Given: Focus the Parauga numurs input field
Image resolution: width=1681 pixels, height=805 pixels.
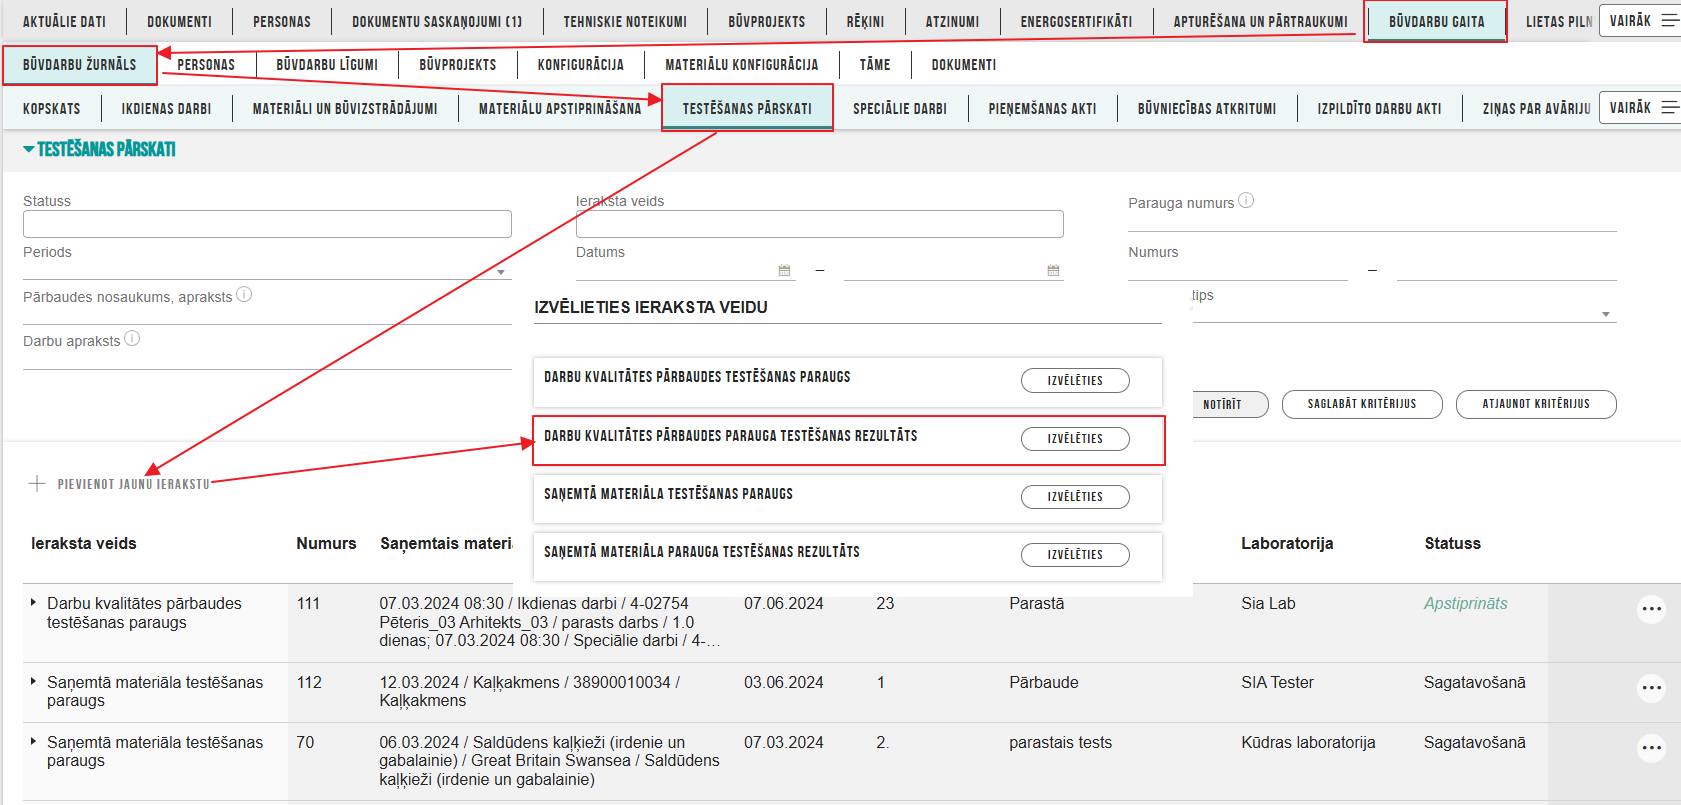Looking at the screenshot, I should pyautogui.click(x=1372, y=221).
